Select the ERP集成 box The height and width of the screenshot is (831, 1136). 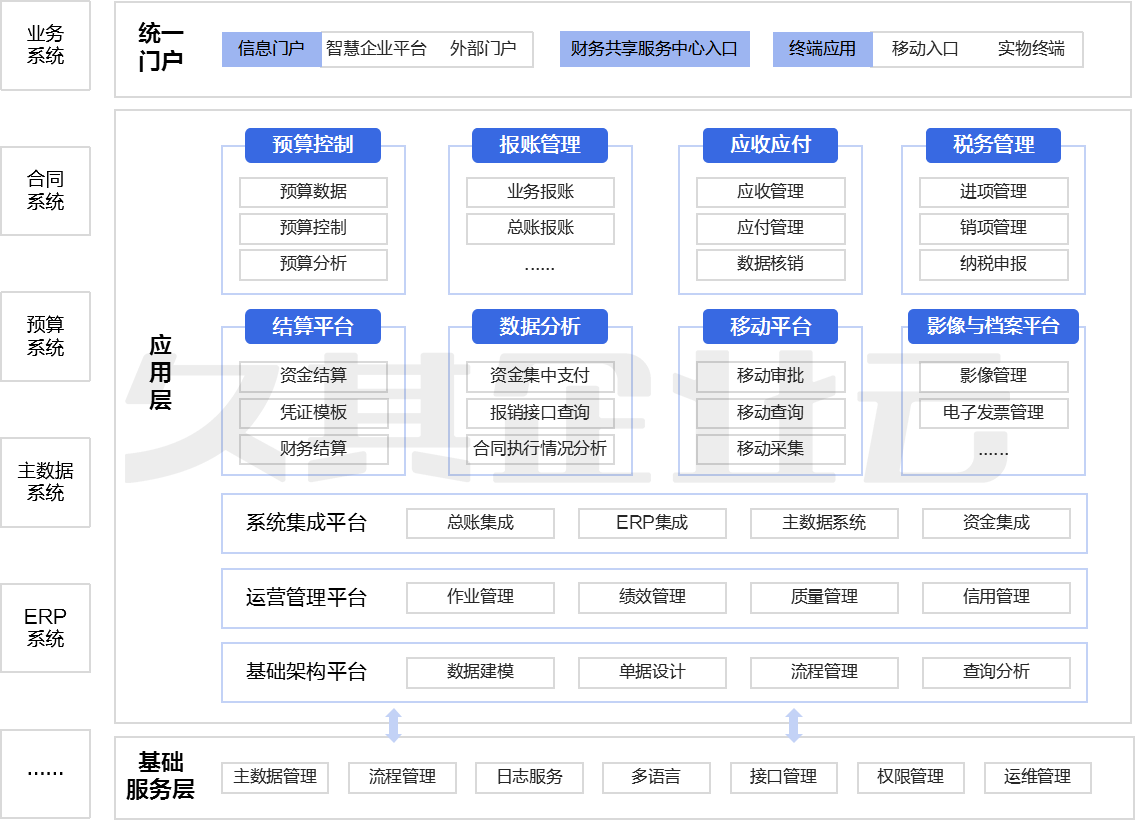[x=652, y=523]
